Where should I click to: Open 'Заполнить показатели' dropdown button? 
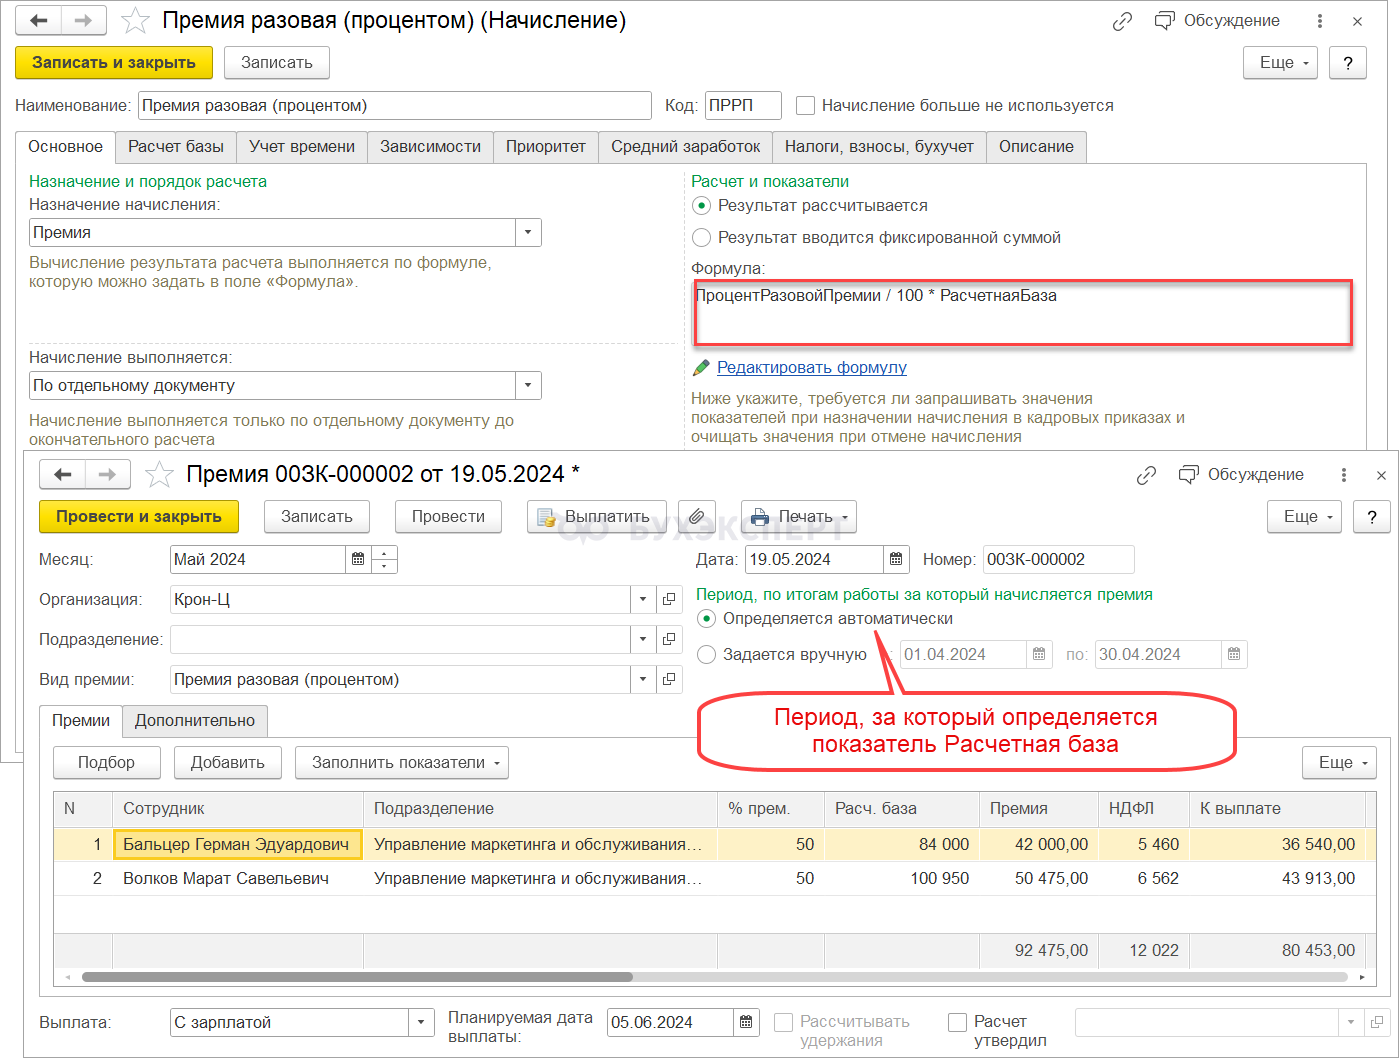[402, 763]
